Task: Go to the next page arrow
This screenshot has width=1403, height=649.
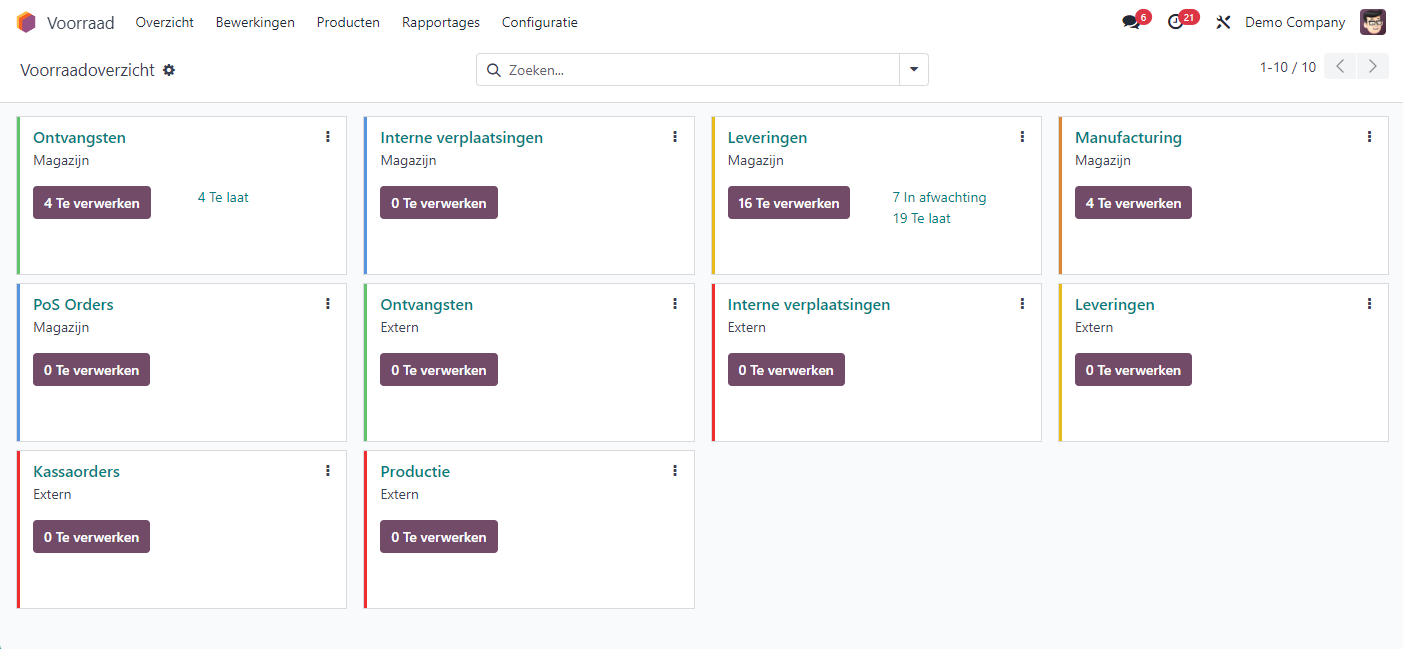Action: (x=1373, y=67)
